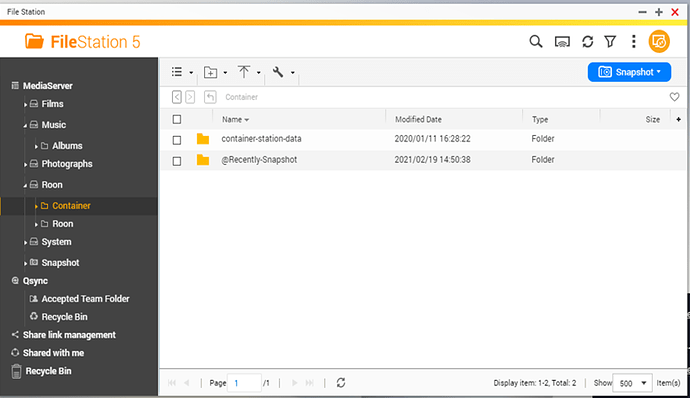This screenshot has width=690, height=398.
Task: Open the Snapshot dropdown button
Action: tap(629, 72)
